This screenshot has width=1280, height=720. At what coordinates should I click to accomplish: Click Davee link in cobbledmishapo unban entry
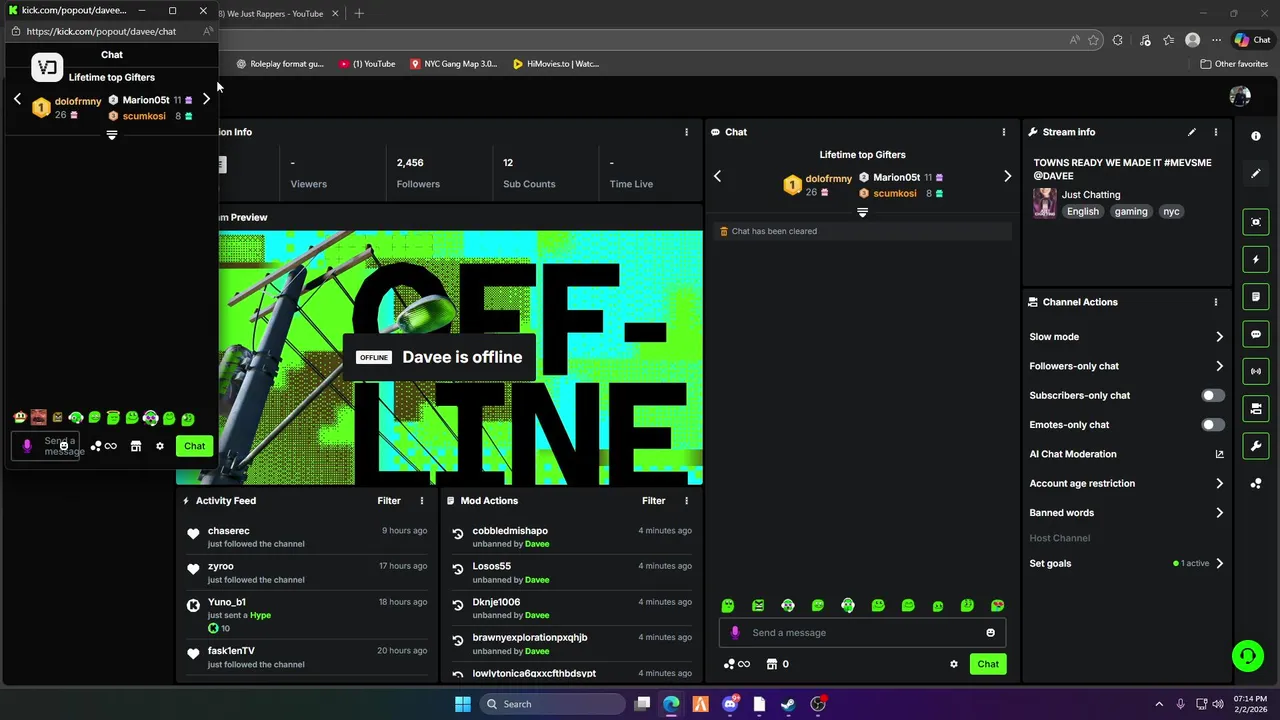point(537,544)
